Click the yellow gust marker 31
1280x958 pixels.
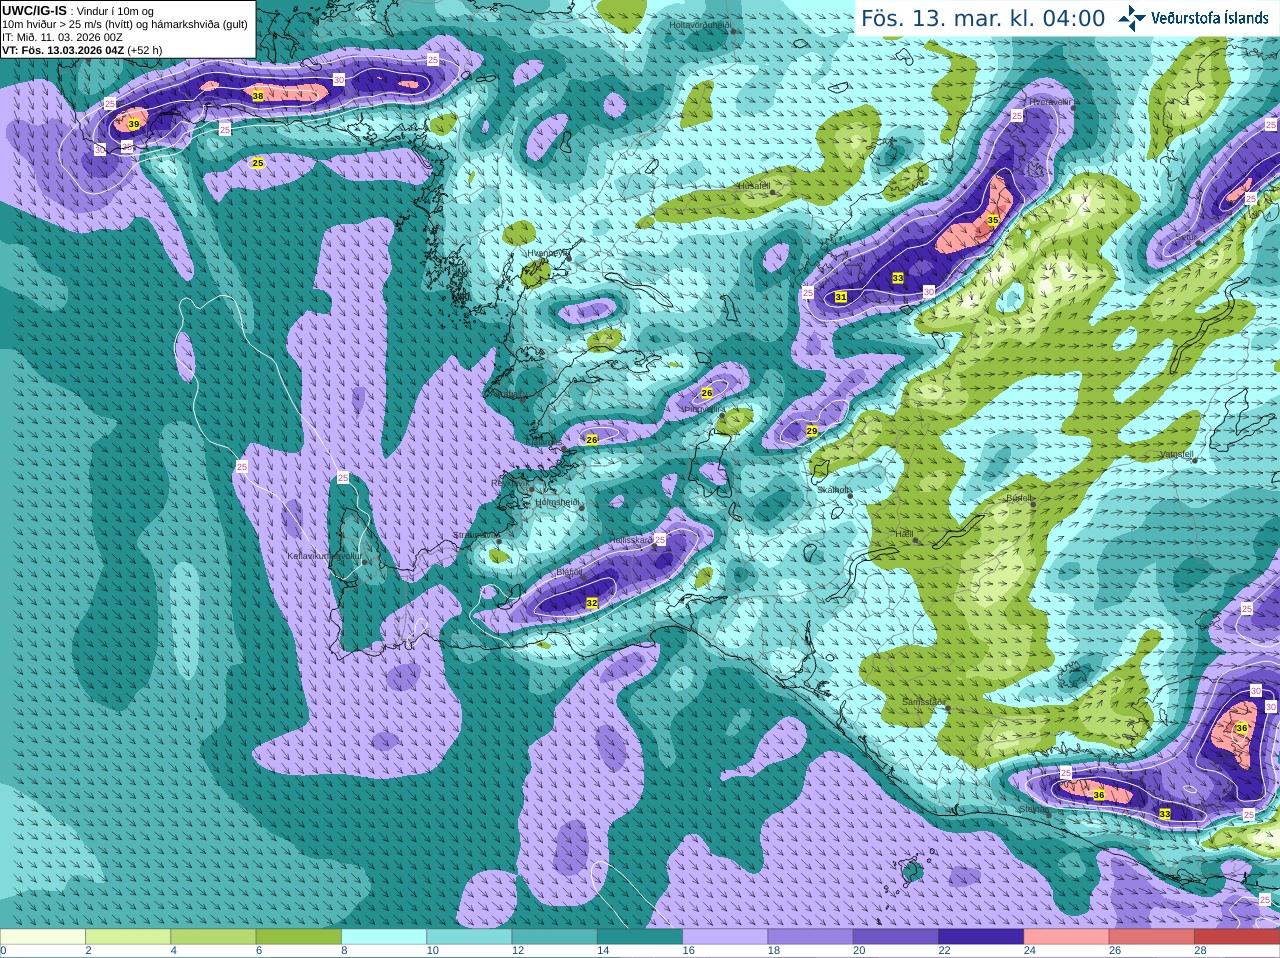(x=841, y=297)
